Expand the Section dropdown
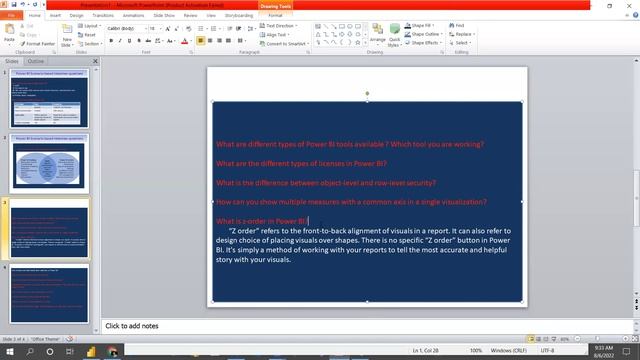The image size is (640, 360). (x=90, y=44)
